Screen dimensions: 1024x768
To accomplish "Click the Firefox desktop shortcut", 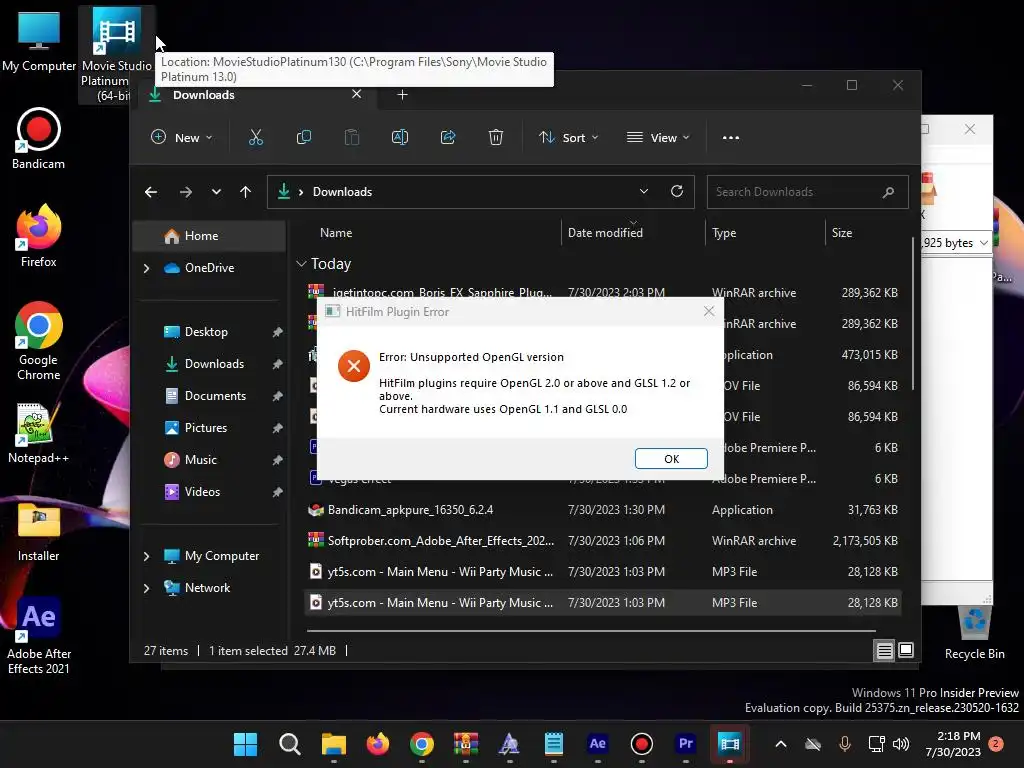I will 39,236.
